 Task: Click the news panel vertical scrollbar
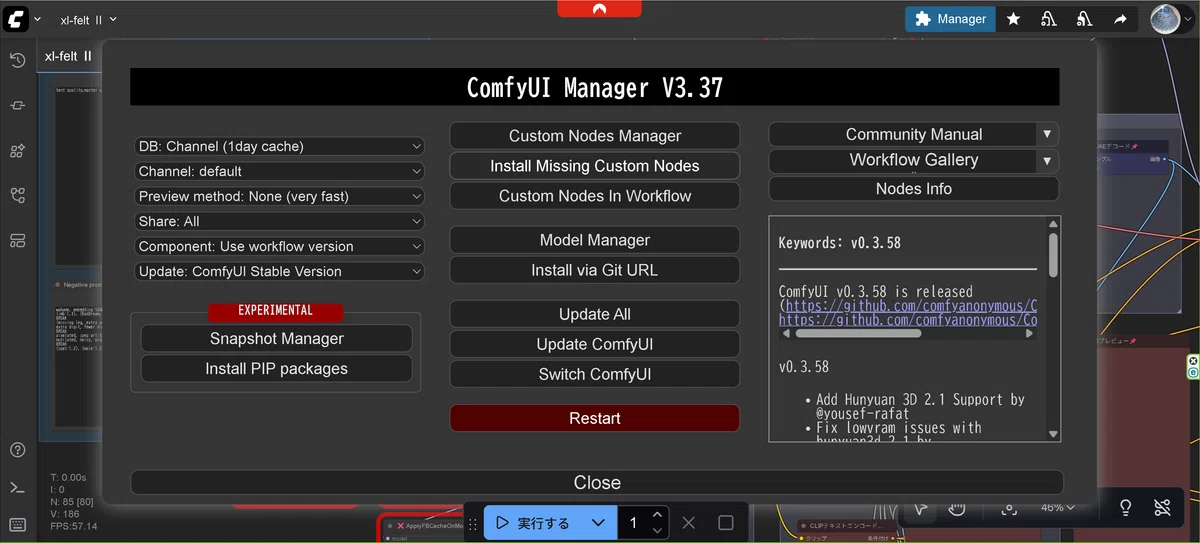(1053, 254)
